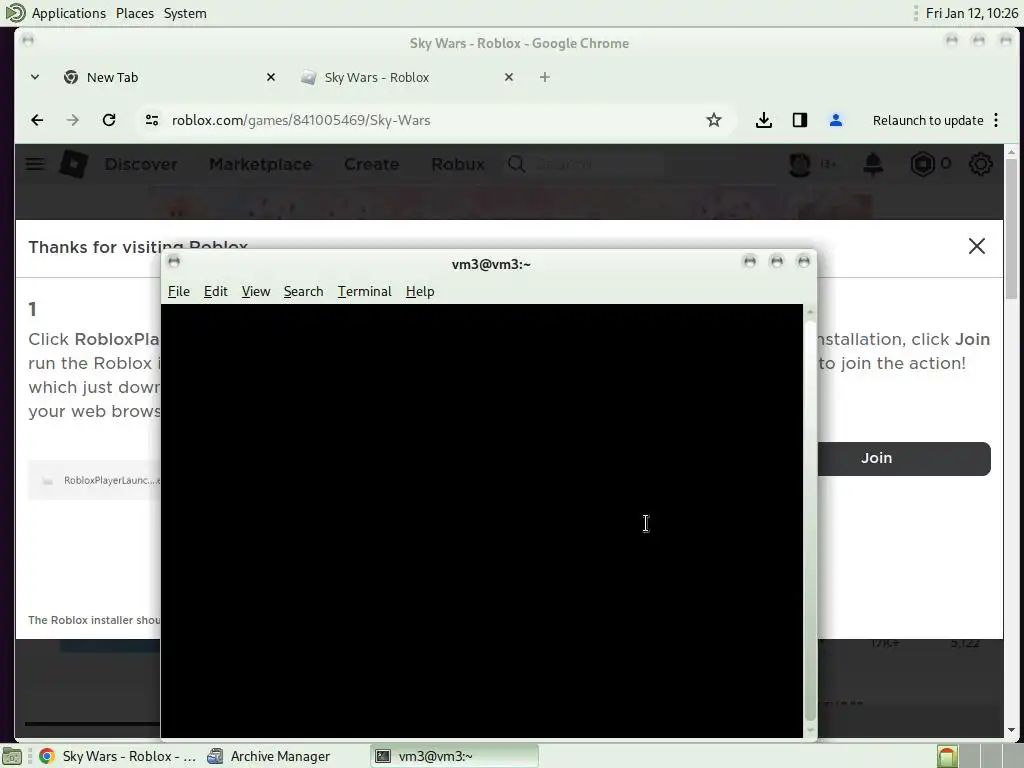Image resolution: width=1024 pixels, height=768 pixels.
Task: Open Roblox settings gear icon
Action: coord(980,164)
